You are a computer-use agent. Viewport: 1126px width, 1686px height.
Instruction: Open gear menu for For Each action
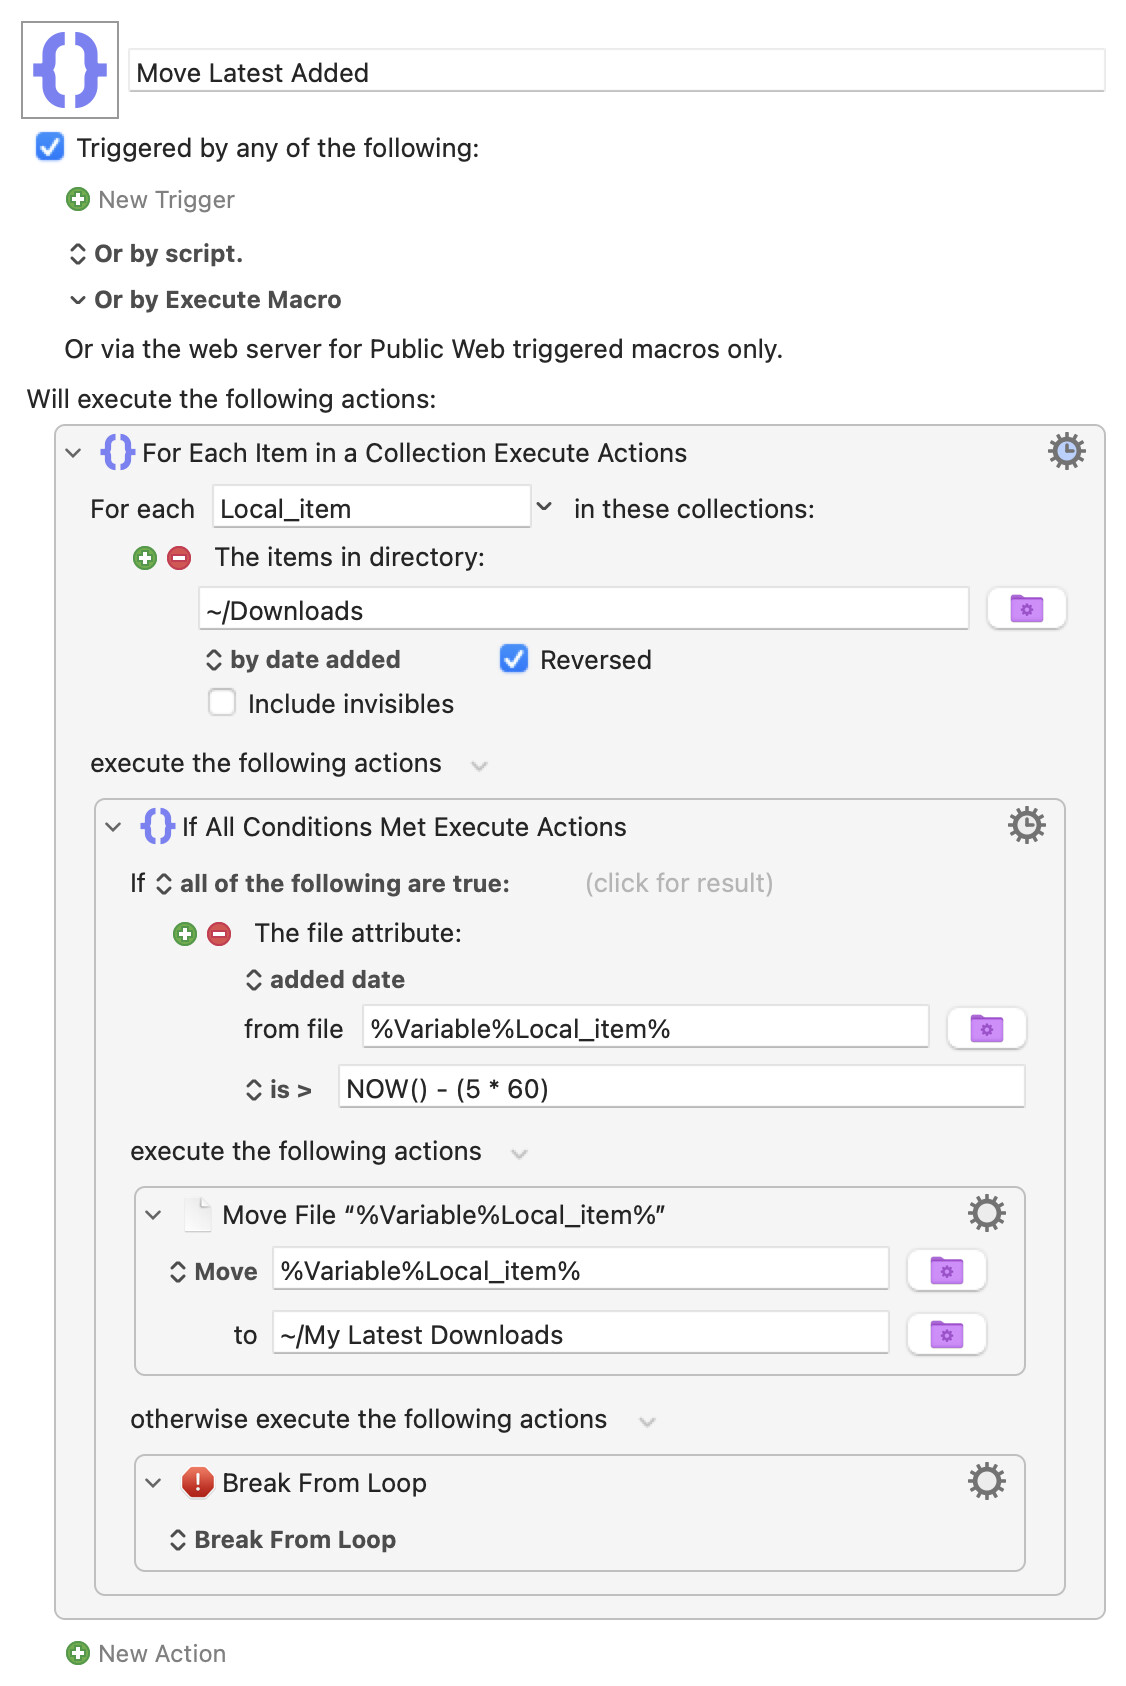1066,452
